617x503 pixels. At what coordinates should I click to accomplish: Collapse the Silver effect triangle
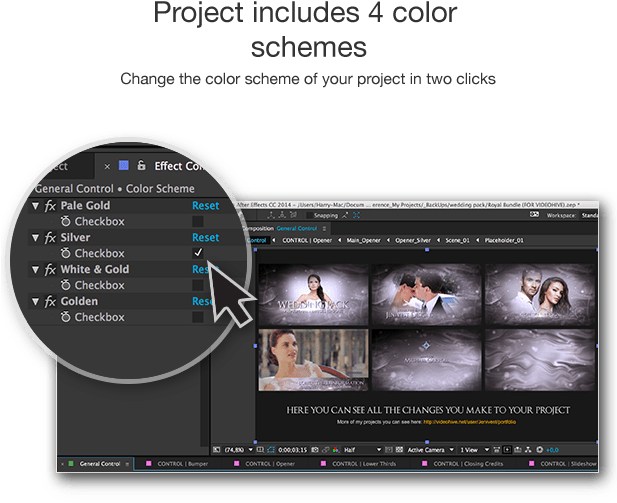[35, 238]
